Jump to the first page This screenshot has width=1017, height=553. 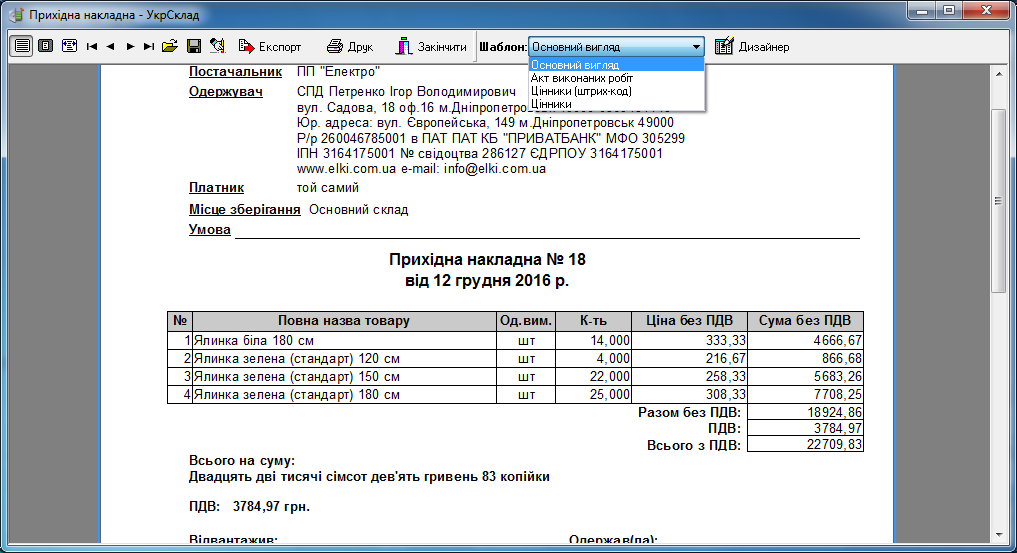pos(92,46)
